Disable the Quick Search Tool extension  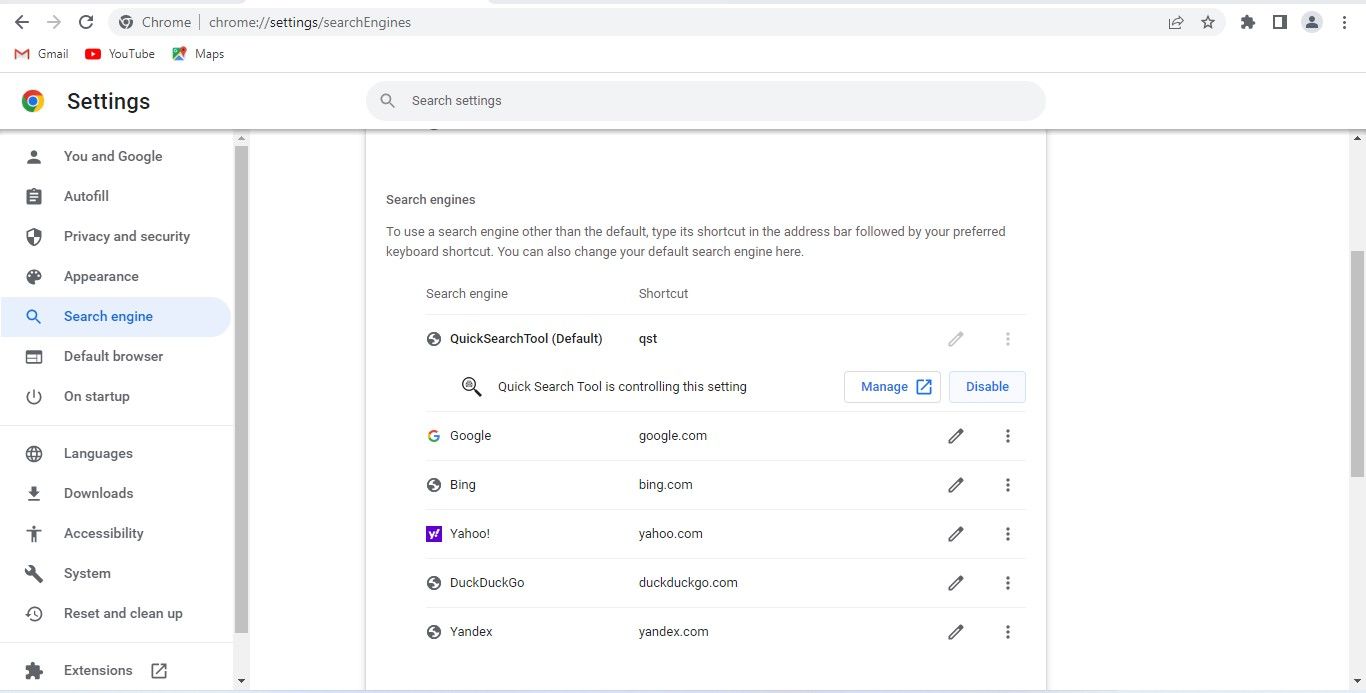987,387
